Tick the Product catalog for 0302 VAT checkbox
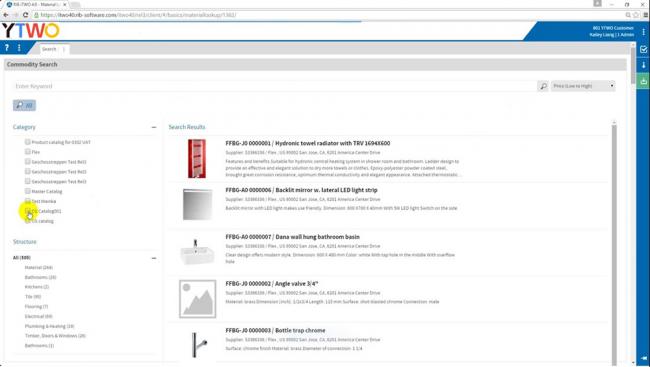 click(x=27, y=142)
